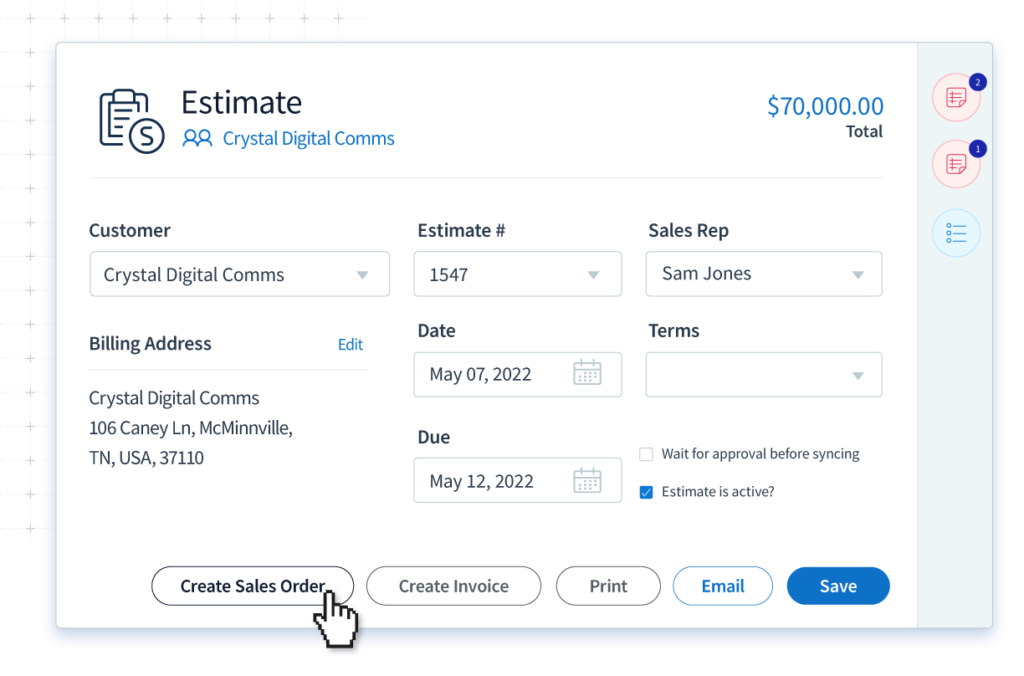The image size is (1024, 676).
Task: Open the notes icon with badge 2
Action: [x=956, y=97]
